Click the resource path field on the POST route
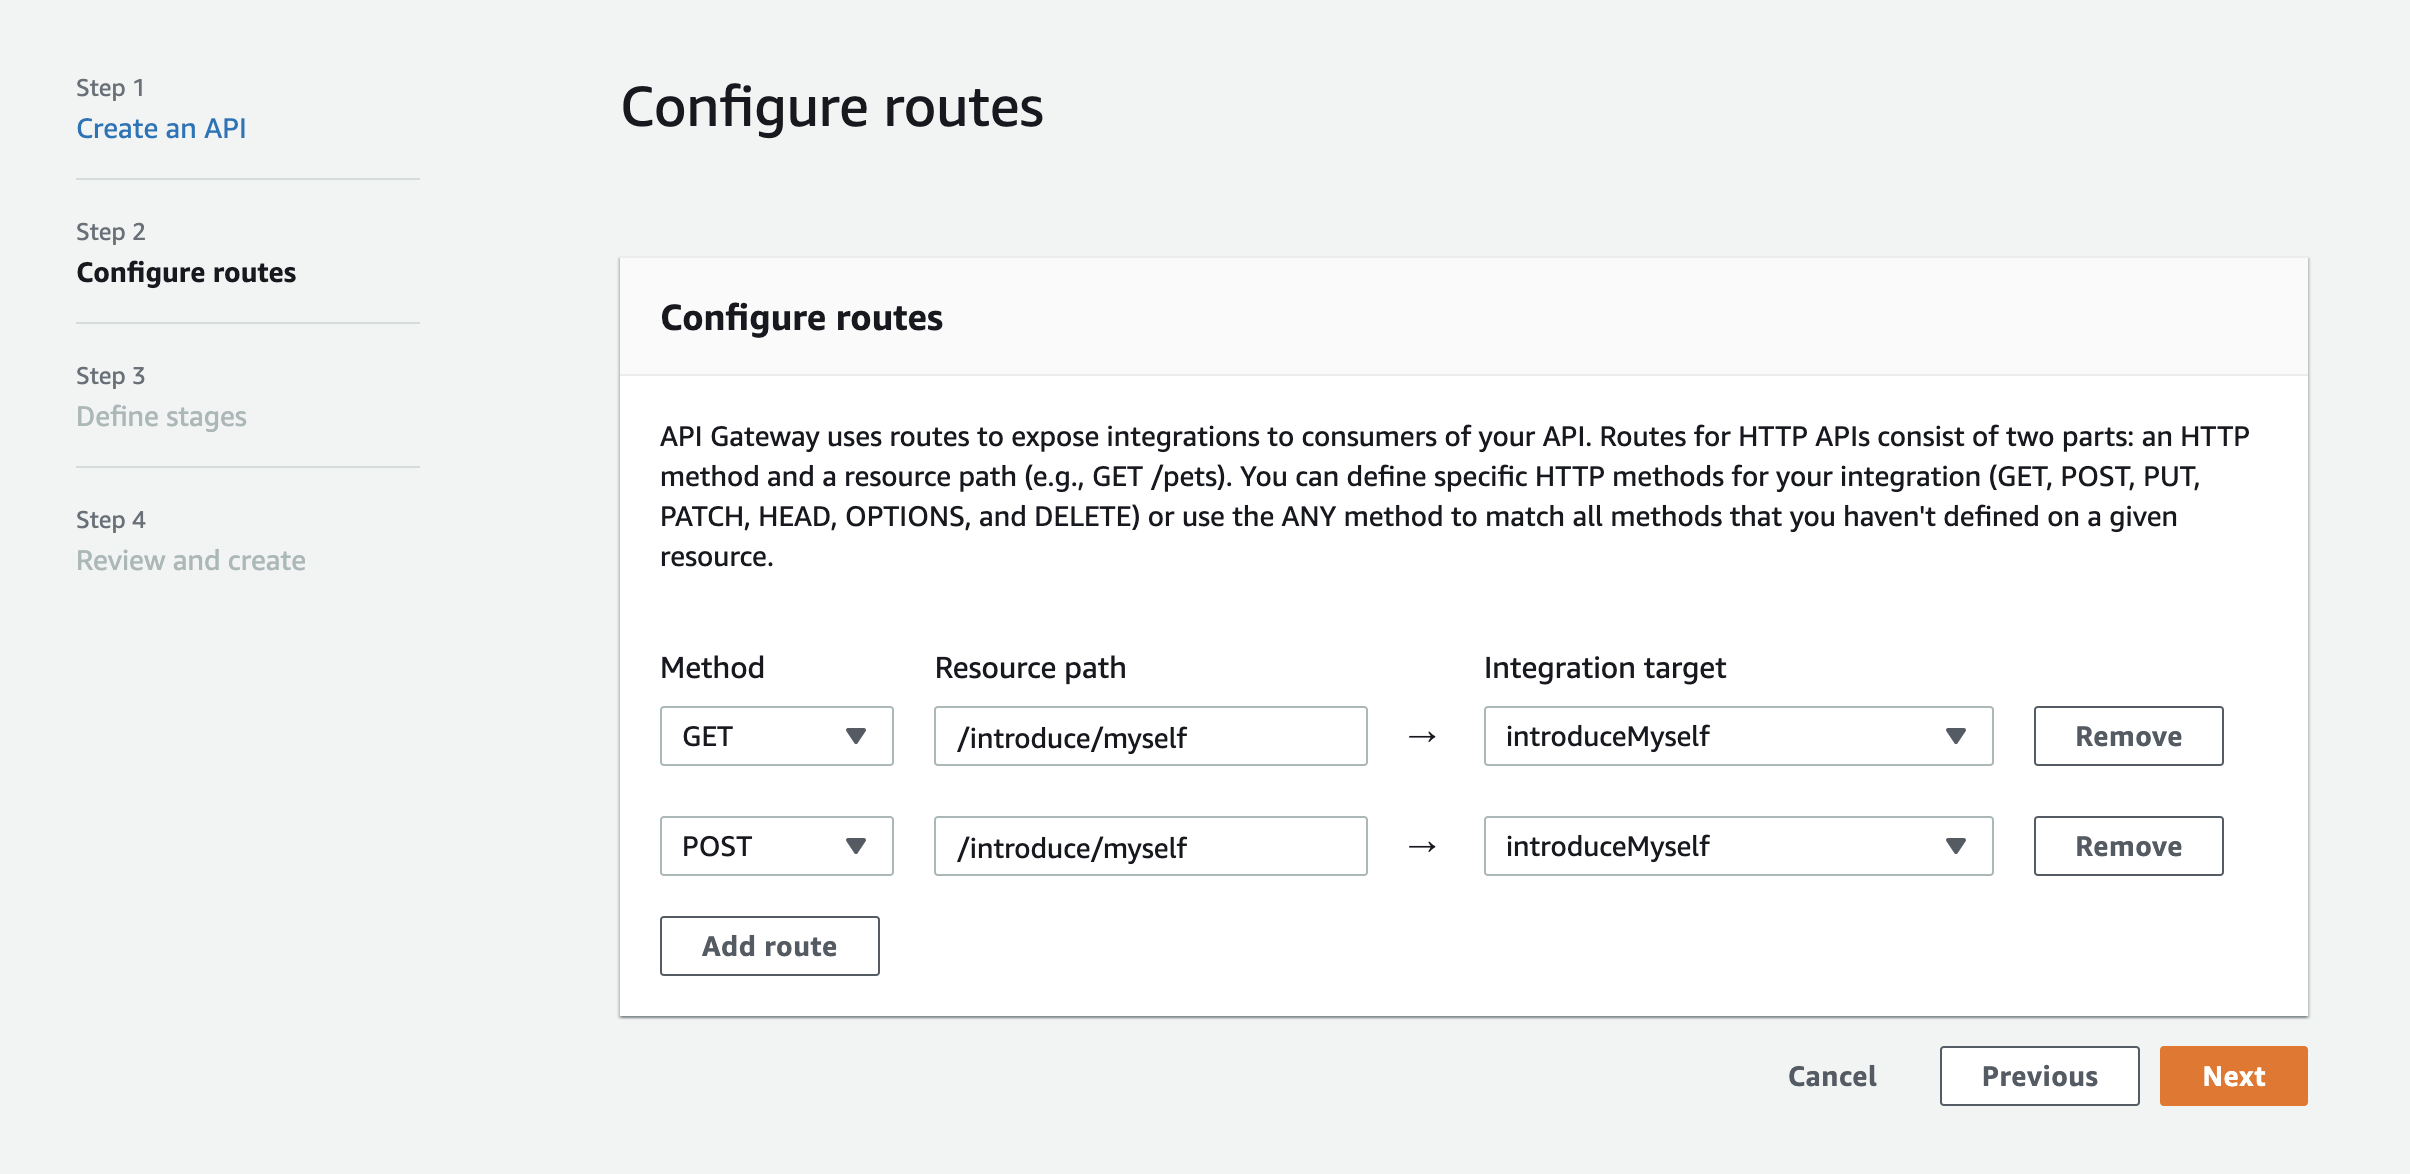This screenshot has width=2410, height=1174. 1150,846
